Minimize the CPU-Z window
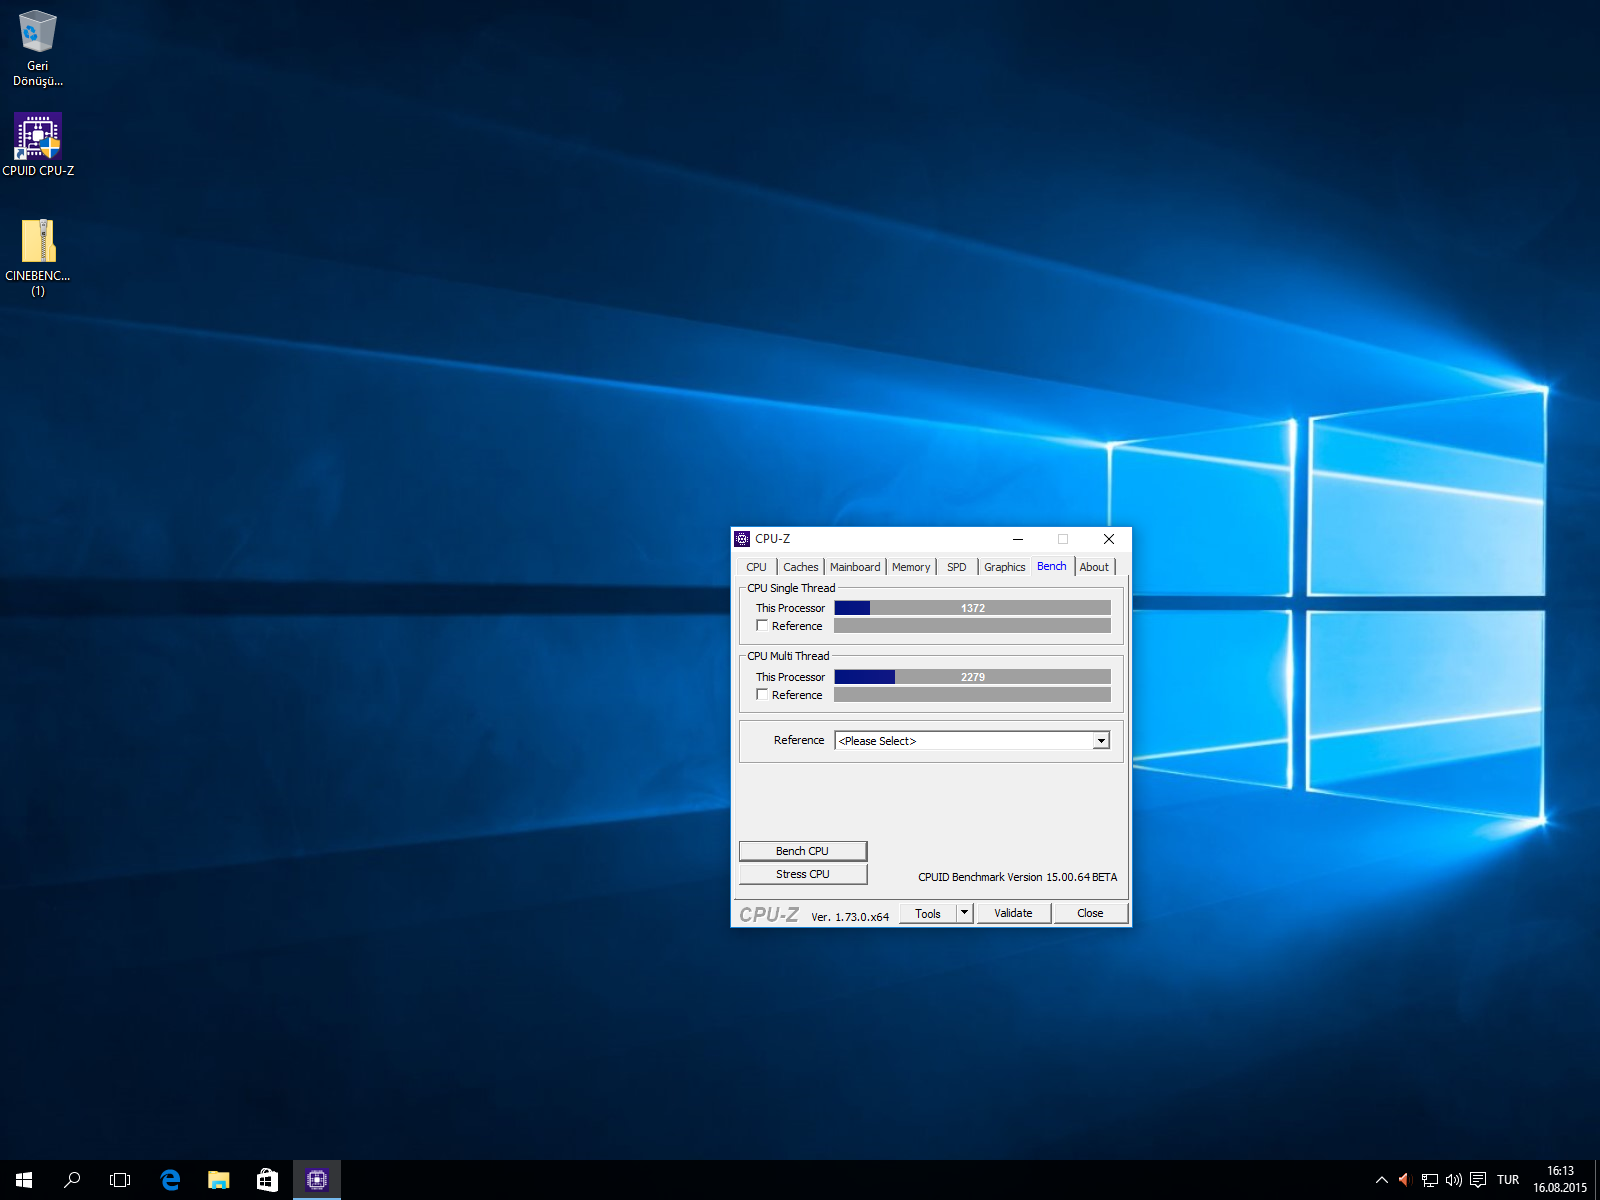 (x=1018, y=539)
